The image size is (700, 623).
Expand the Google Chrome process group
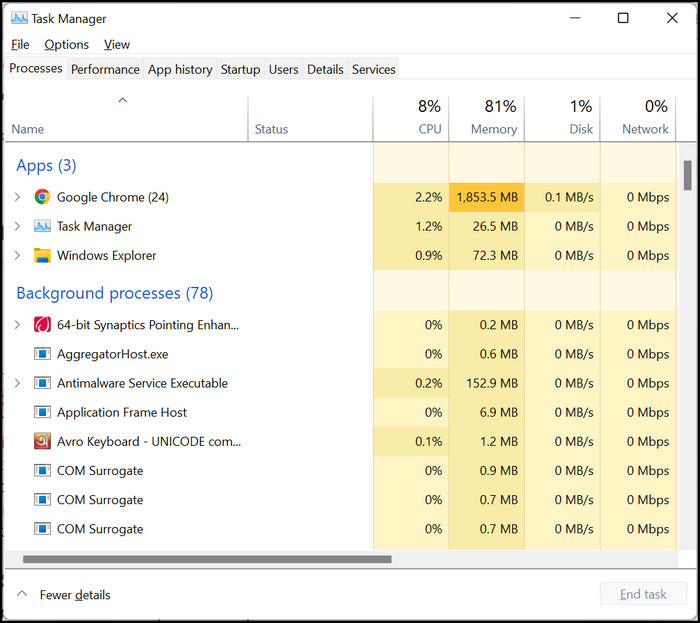click(17, 197)
